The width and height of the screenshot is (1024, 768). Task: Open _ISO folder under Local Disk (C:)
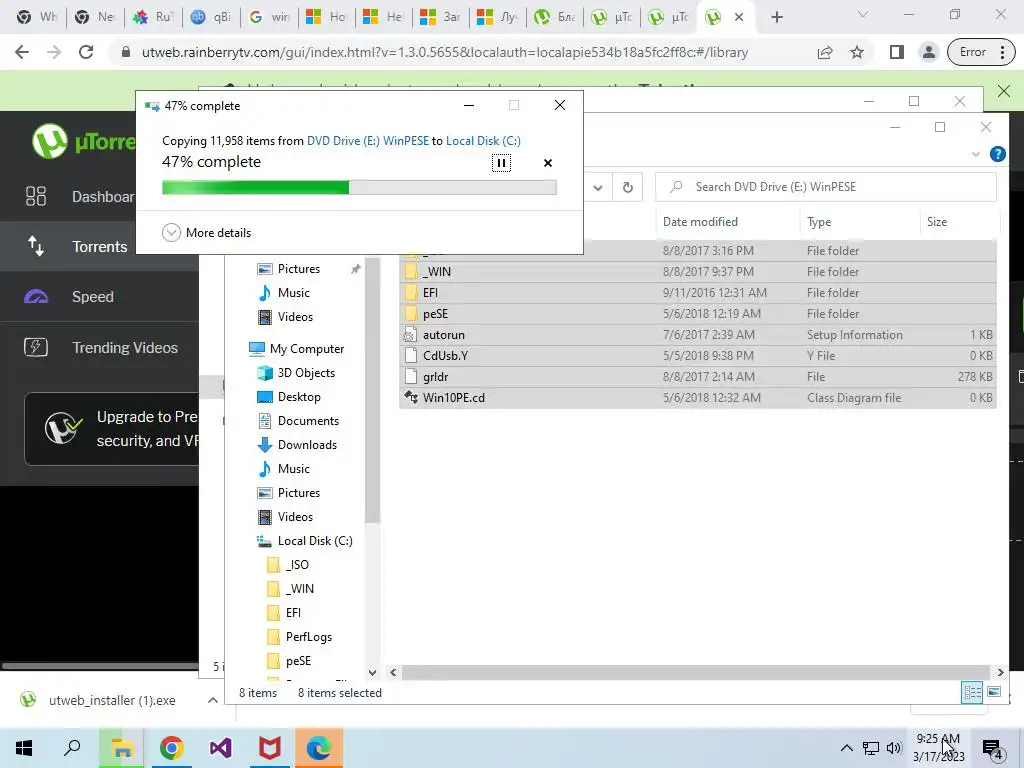pos(289,565)
